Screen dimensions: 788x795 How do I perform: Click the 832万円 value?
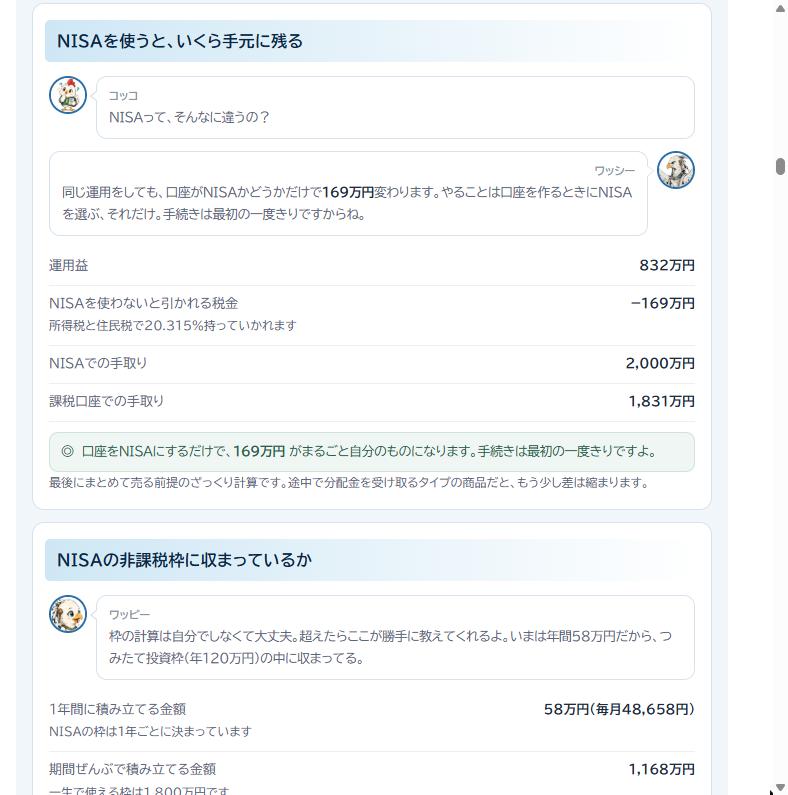[x=667, y=265]
